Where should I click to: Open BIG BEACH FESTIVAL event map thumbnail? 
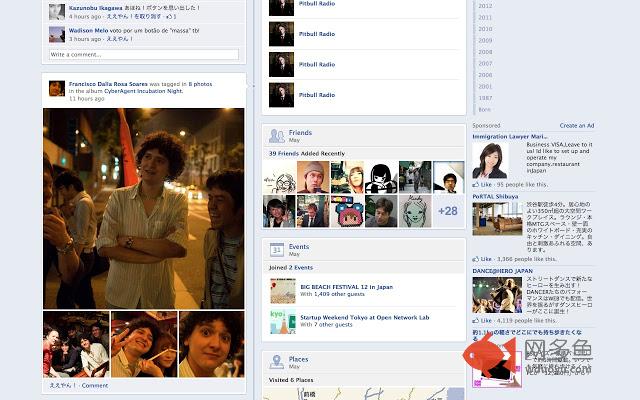coord(283,291)
